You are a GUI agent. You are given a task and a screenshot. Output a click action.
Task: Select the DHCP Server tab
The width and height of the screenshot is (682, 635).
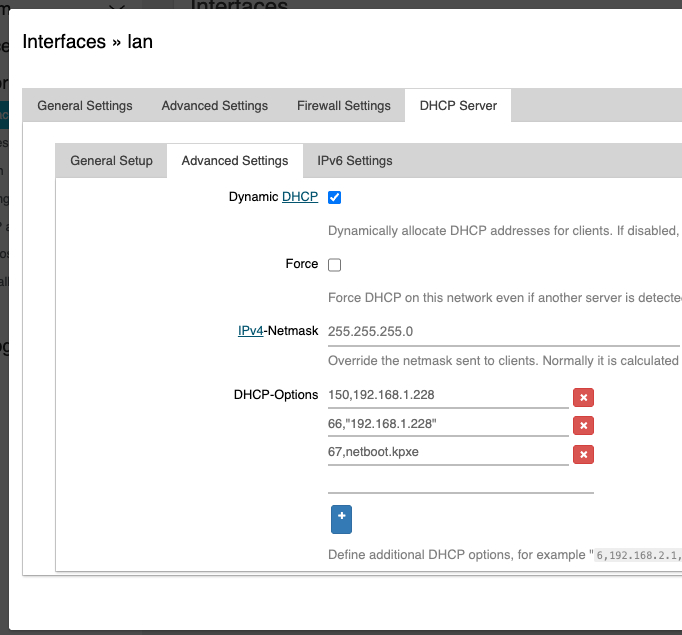458,106
